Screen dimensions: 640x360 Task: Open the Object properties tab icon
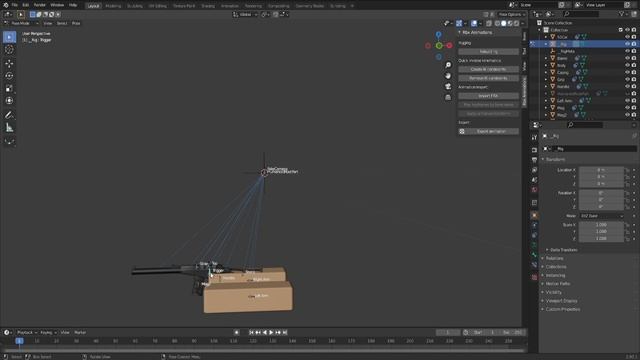[x=534, y=215]
